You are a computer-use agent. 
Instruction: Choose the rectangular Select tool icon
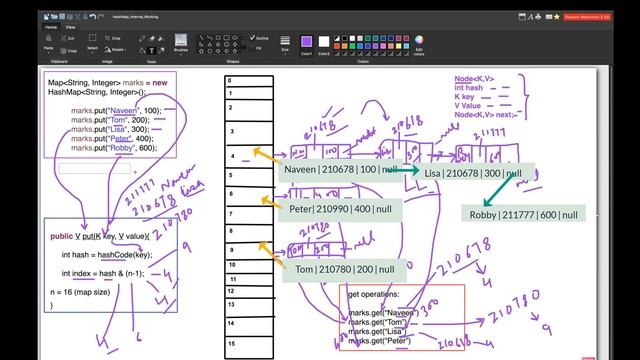tap(93, 38)
